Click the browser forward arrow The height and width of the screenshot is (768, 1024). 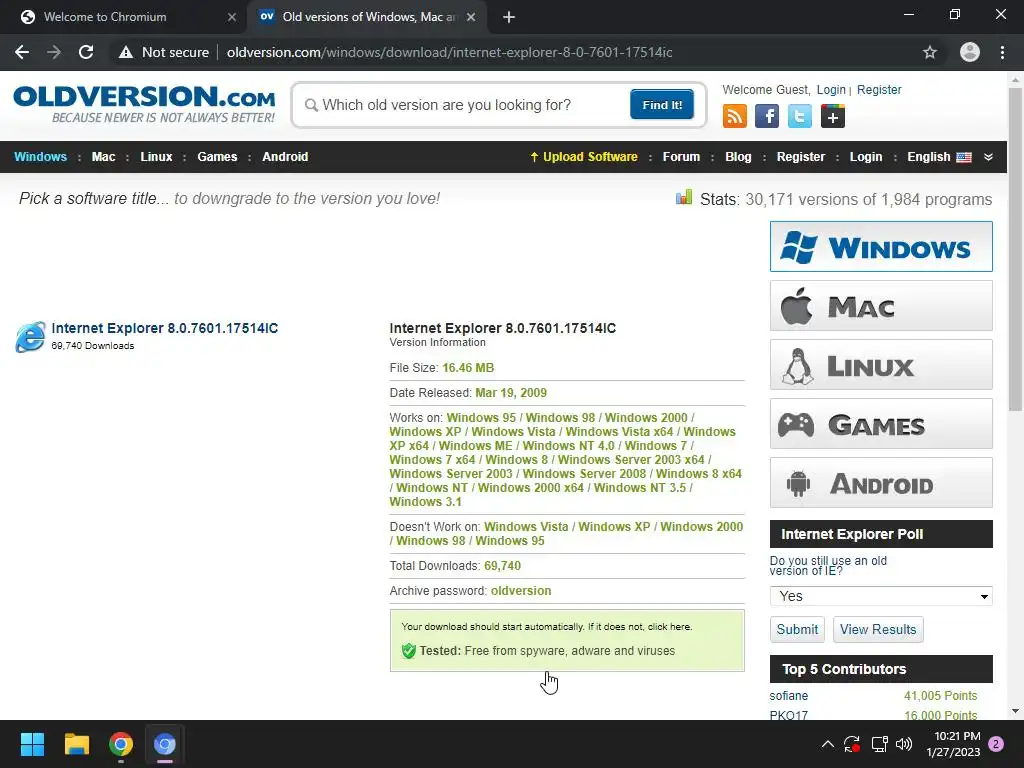click(x=54, y=52)
